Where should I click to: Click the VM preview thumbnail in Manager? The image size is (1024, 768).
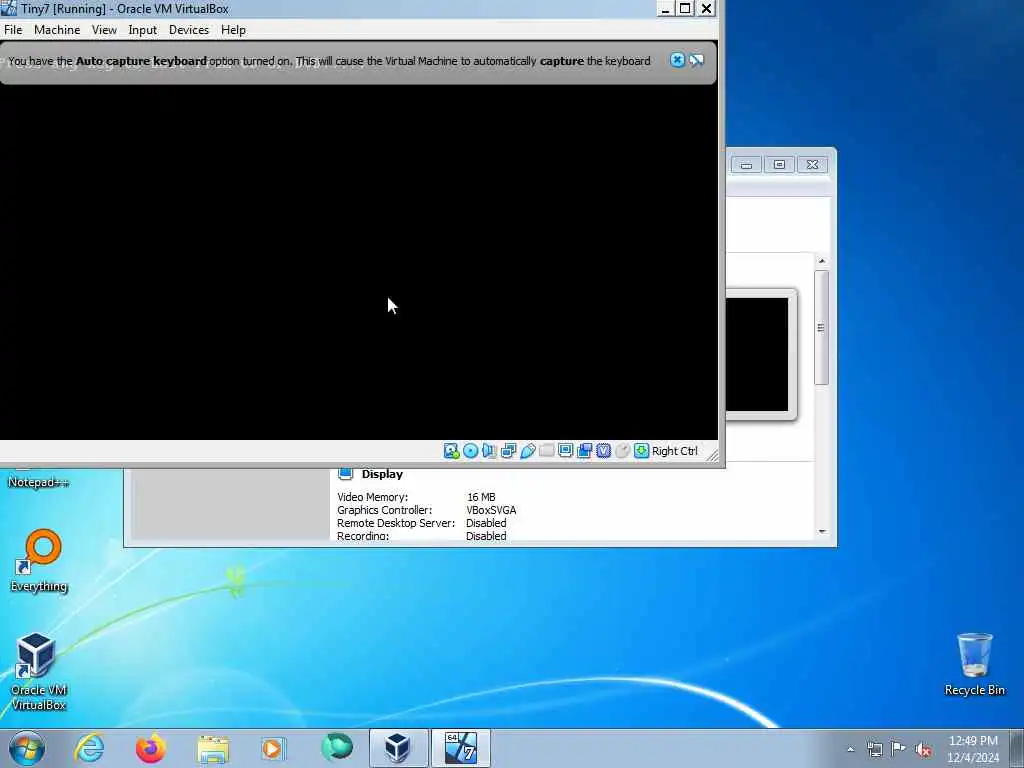coord(758,355)
